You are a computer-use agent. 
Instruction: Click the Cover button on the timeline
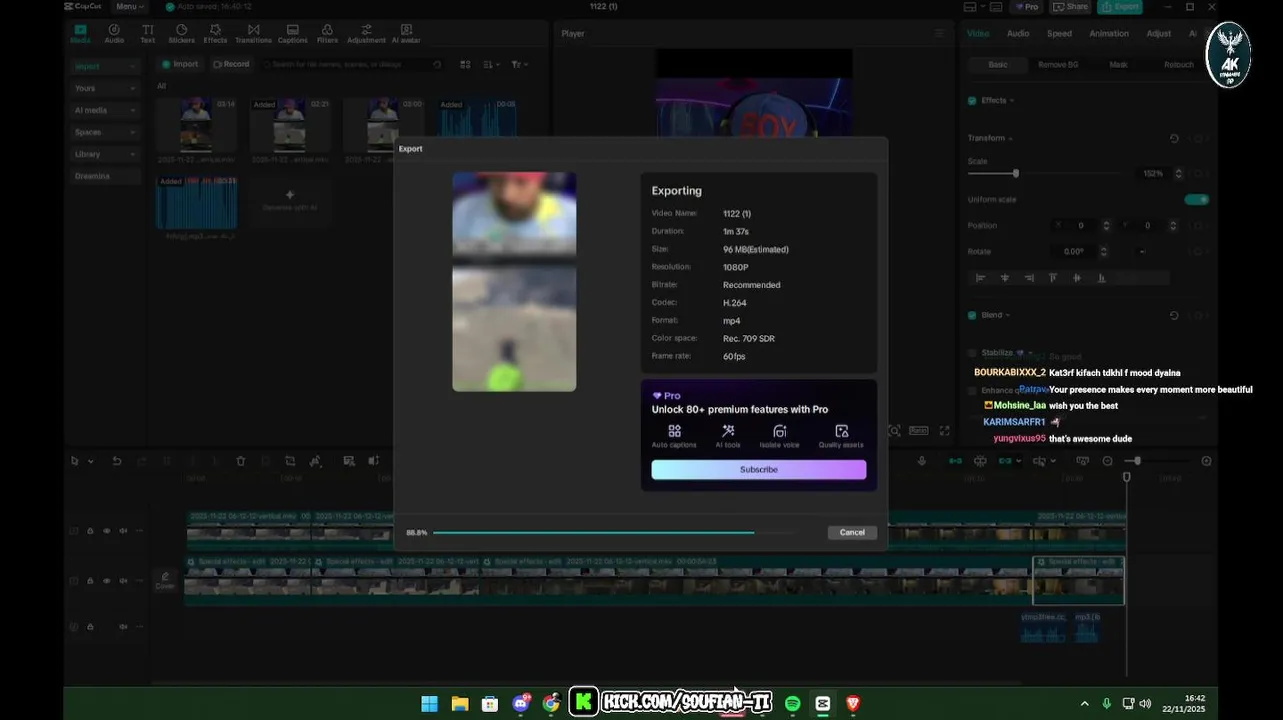click(x=165, y=580)
